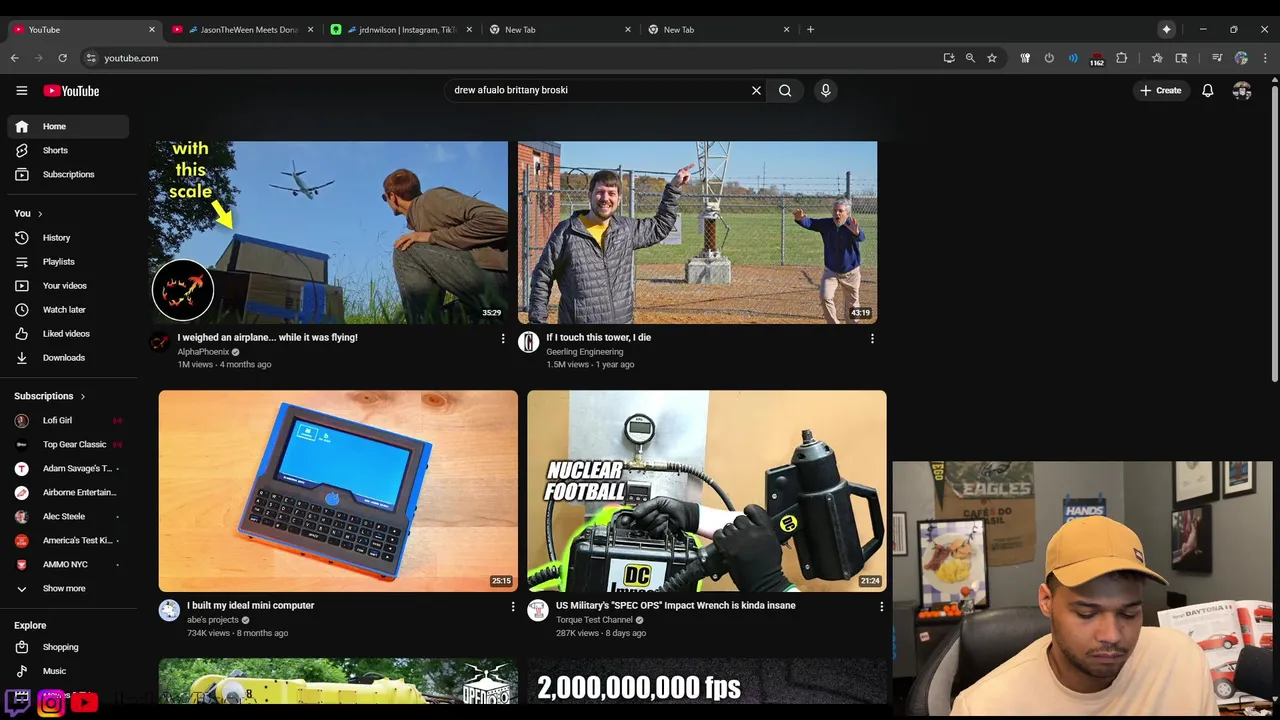Open a new browser tab
The width and height of the screenshot is (1280, 720).
click(x=810, y=30)
